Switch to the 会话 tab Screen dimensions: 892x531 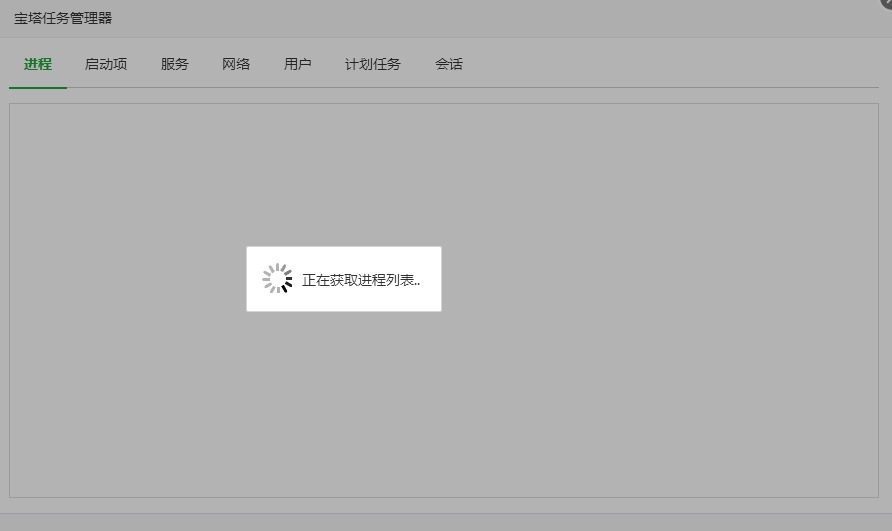(x=449, y=64)
